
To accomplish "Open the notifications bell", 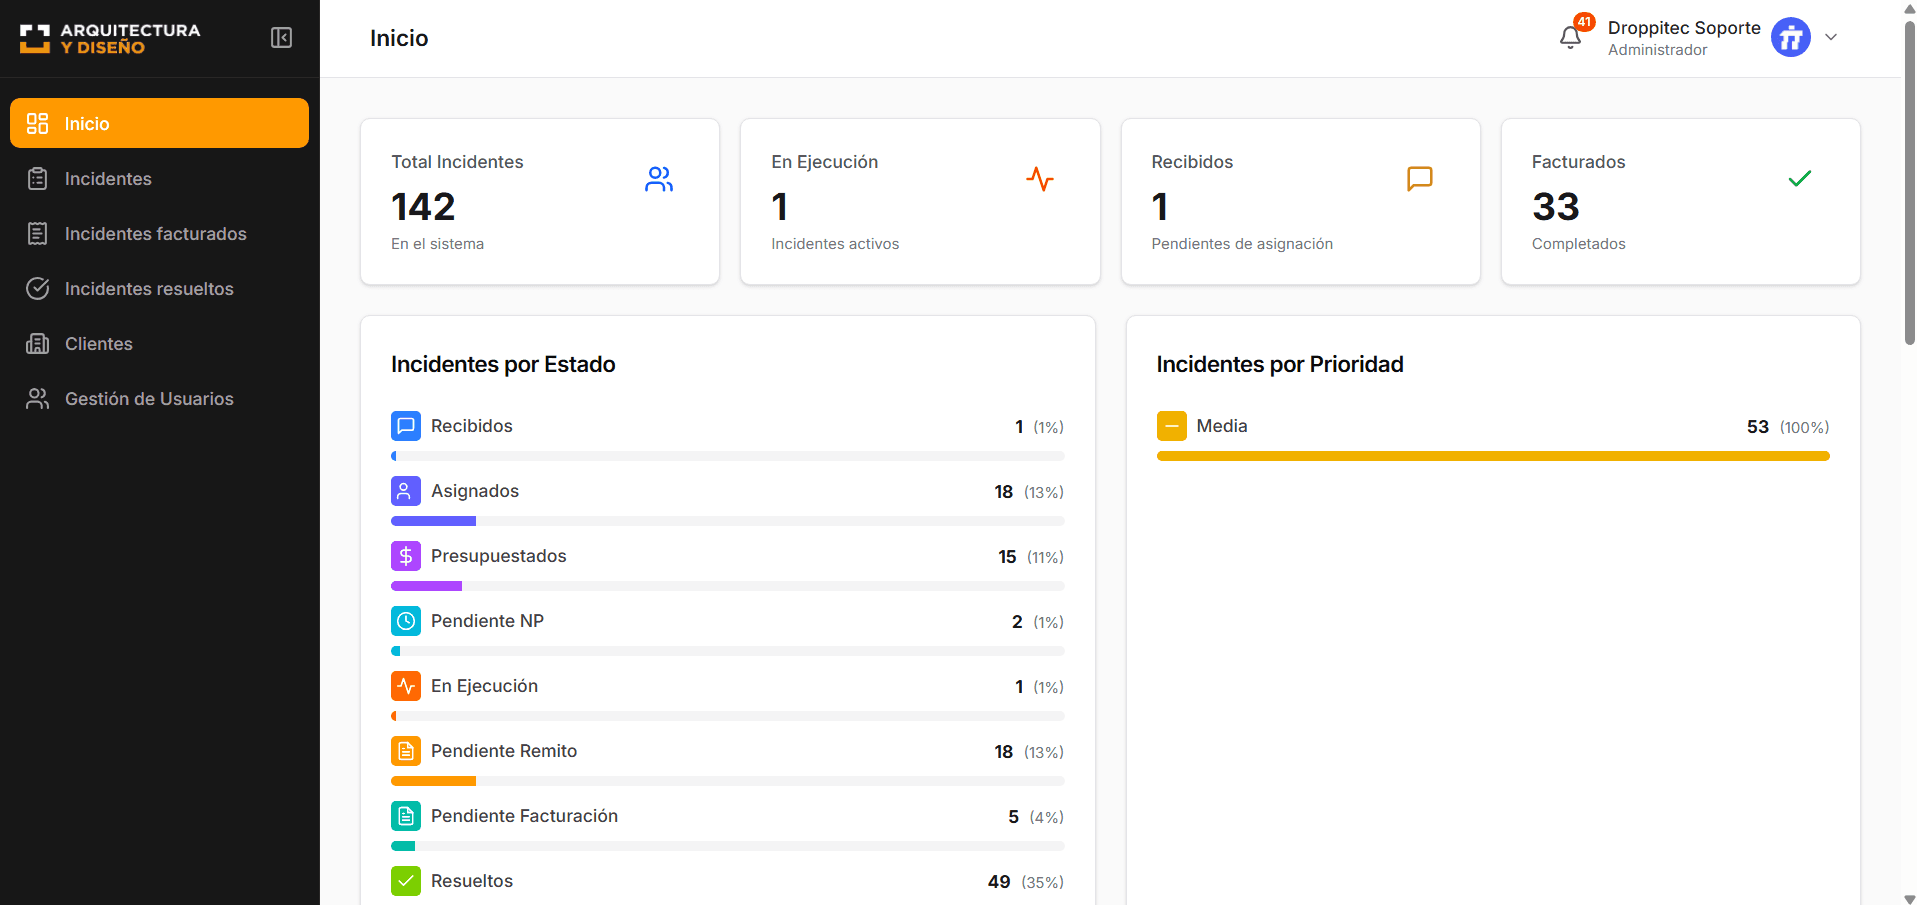I will 1570,38.
